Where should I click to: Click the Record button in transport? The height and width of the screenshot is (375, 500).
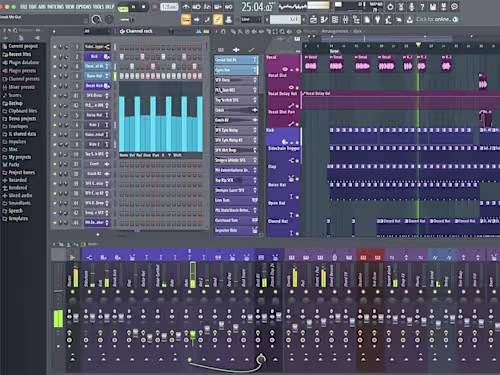pos(155,7)
